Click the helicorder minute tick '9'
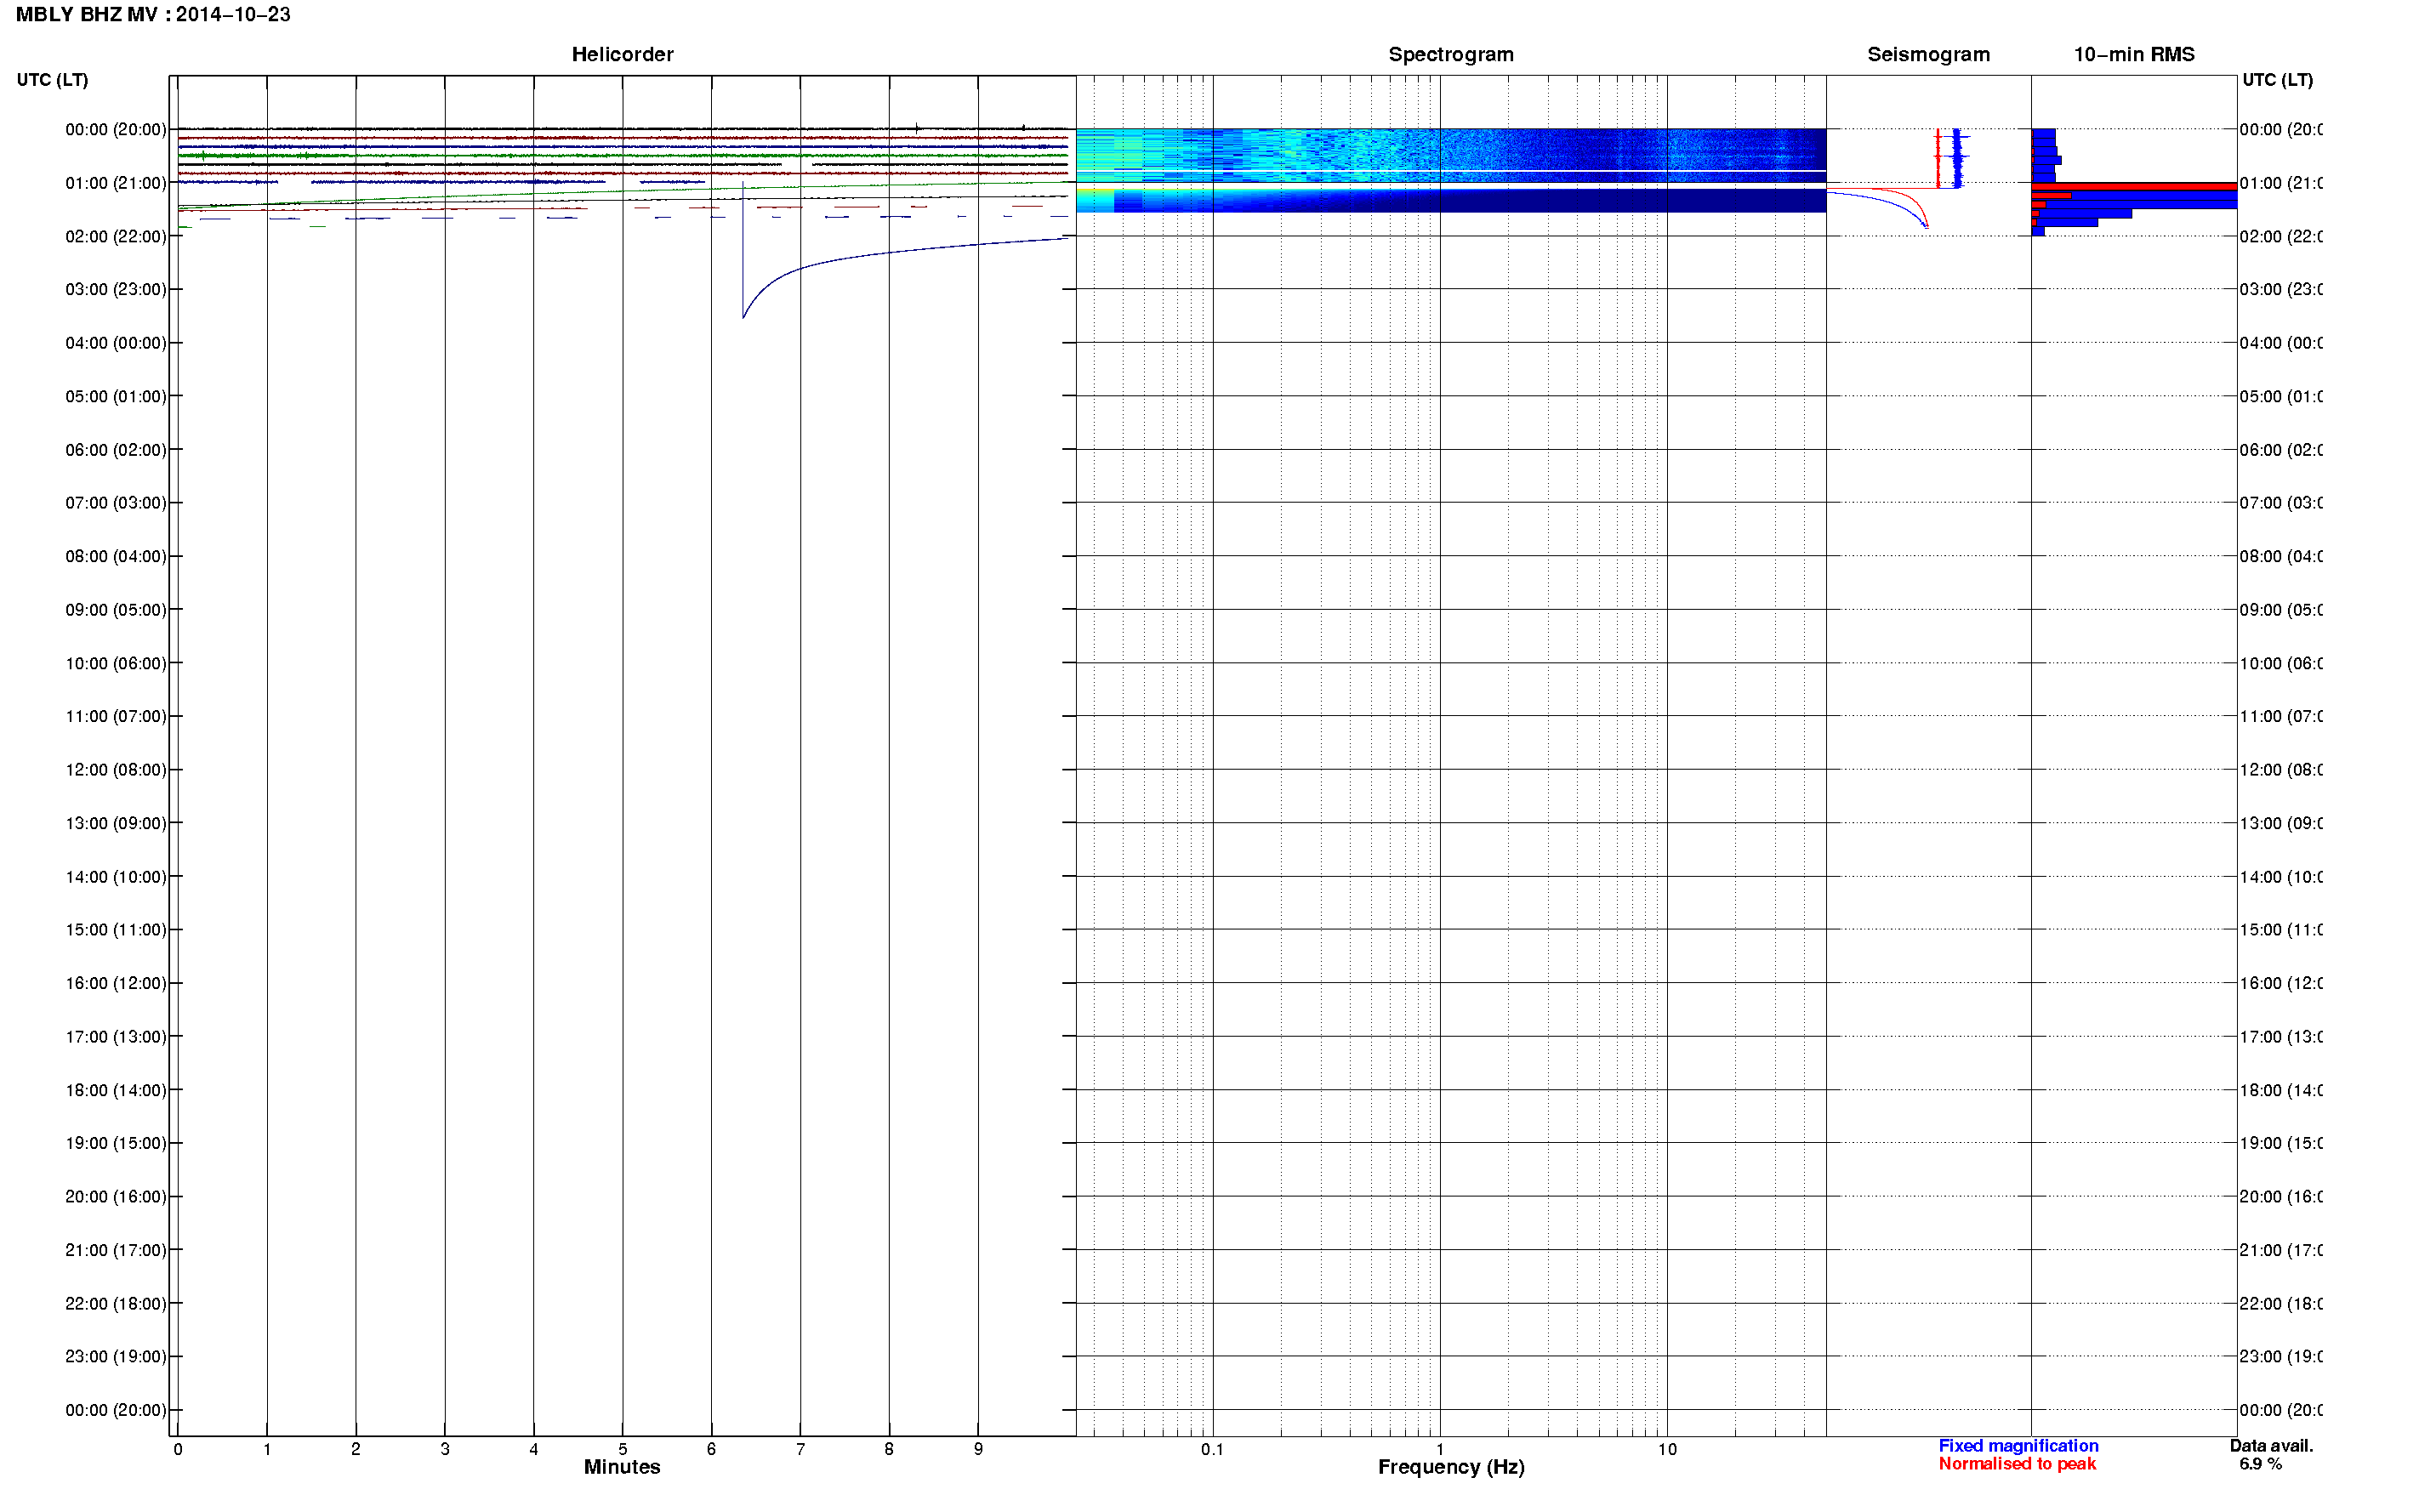This screenshot has height=1512, width=2419. (978, 1450)
